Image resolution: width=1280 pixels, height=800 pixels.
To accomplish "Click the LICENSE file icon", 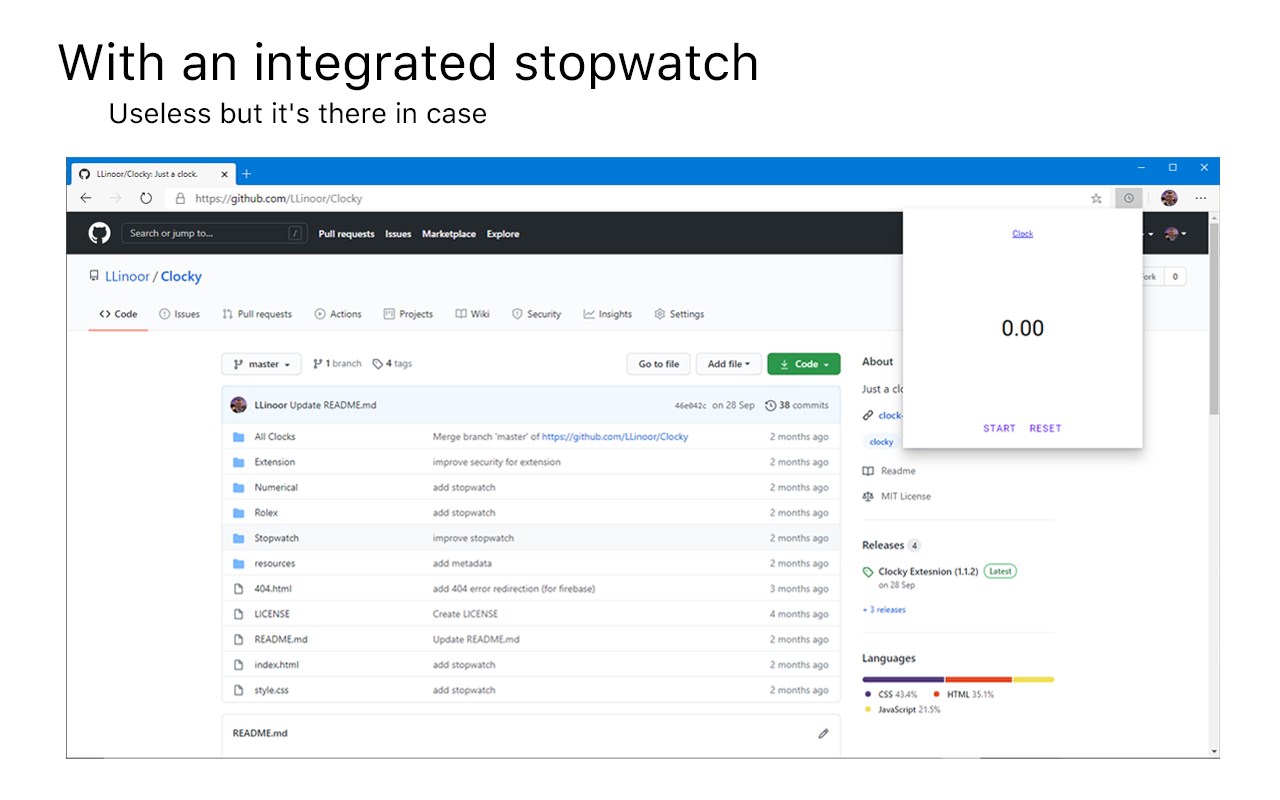I will click(x=238, y=614).
